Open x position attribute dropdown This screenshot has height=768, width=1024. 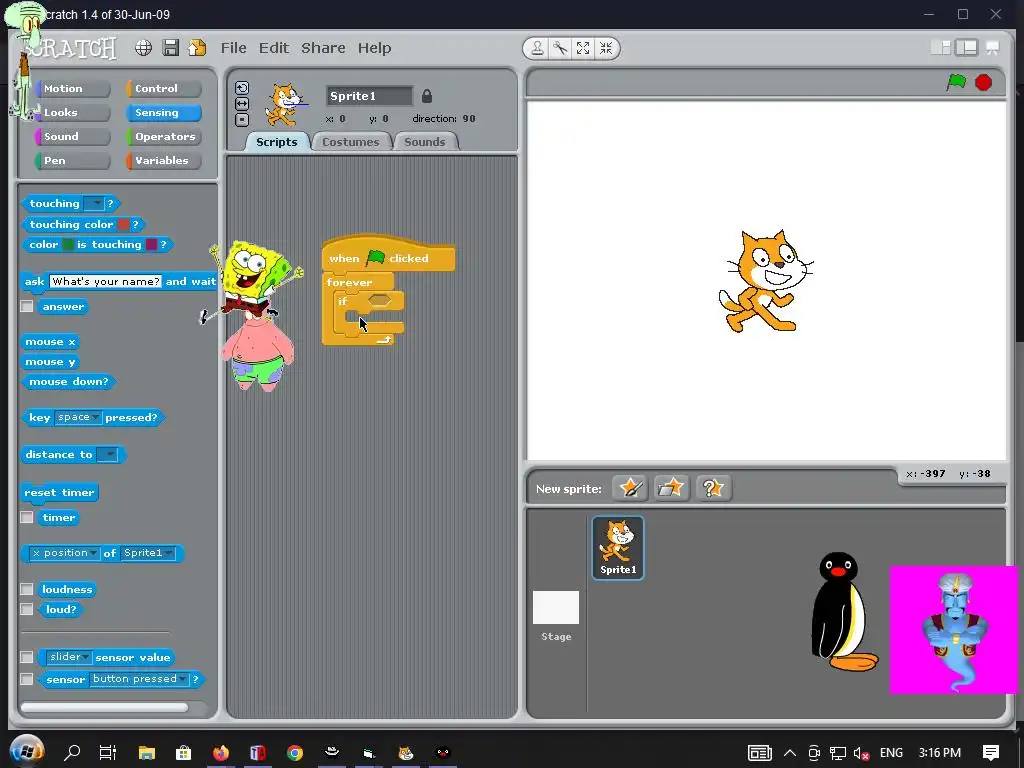click(65, 553)
